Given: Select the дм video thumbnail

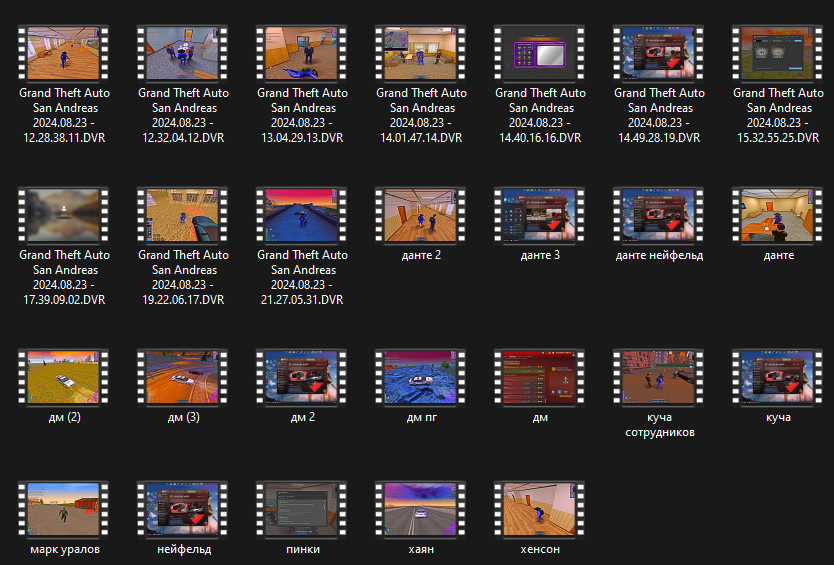Looking at the screenshot, I should coord(540,378).
